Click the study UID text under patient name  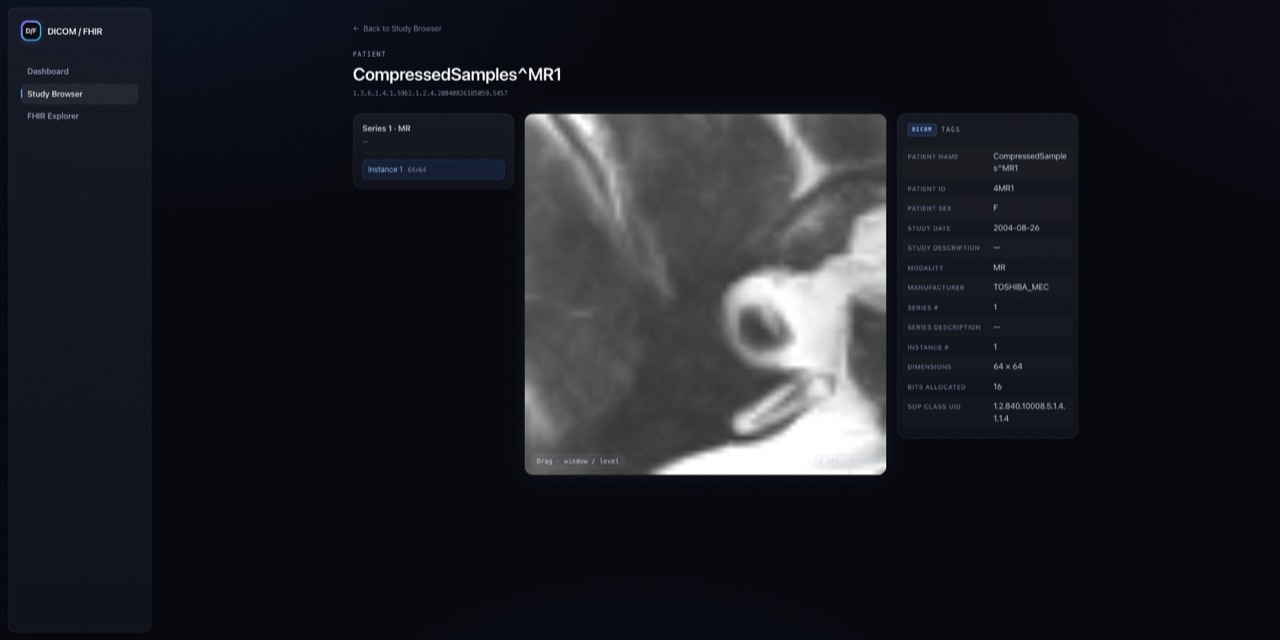(x=430, y=93)
